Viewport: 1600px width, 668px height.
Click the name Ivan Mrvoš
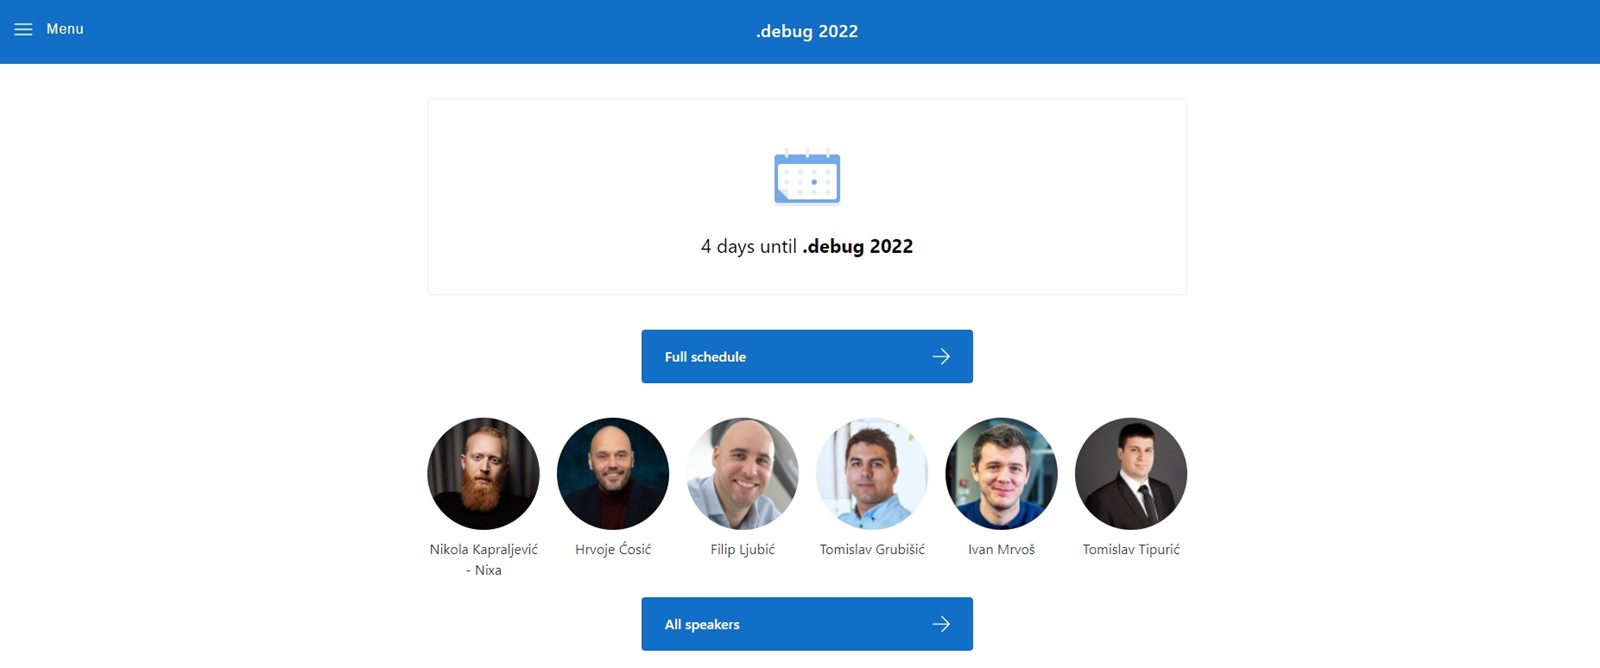[1001, 549]
